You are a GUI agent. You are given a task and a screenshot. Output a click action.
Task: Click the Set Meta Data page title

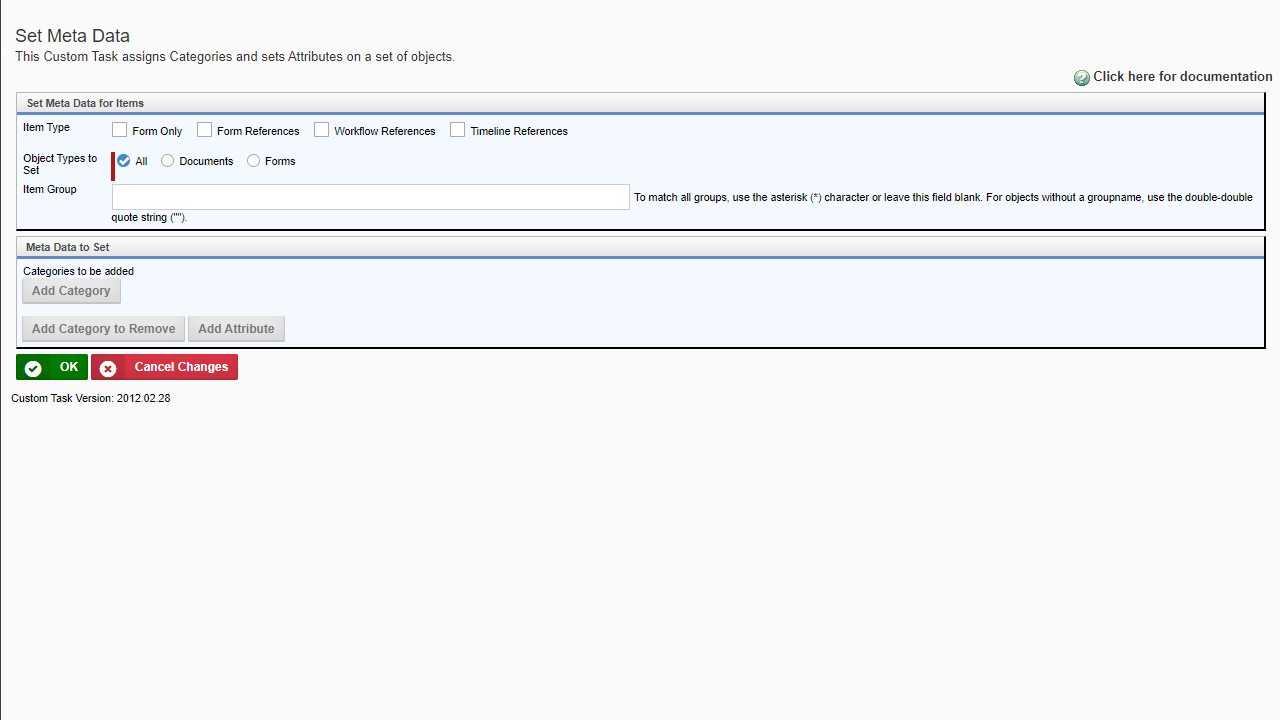pyautogui.click(x=73, y=36)
